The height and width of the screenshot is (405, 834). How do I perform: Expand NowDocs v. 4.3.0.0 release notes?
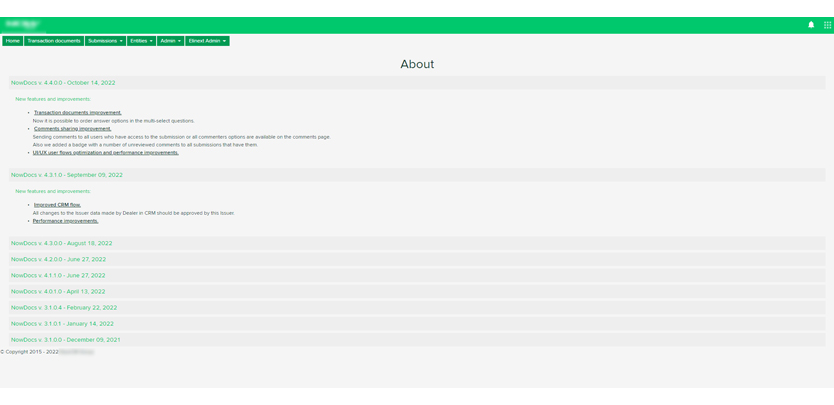61,243
